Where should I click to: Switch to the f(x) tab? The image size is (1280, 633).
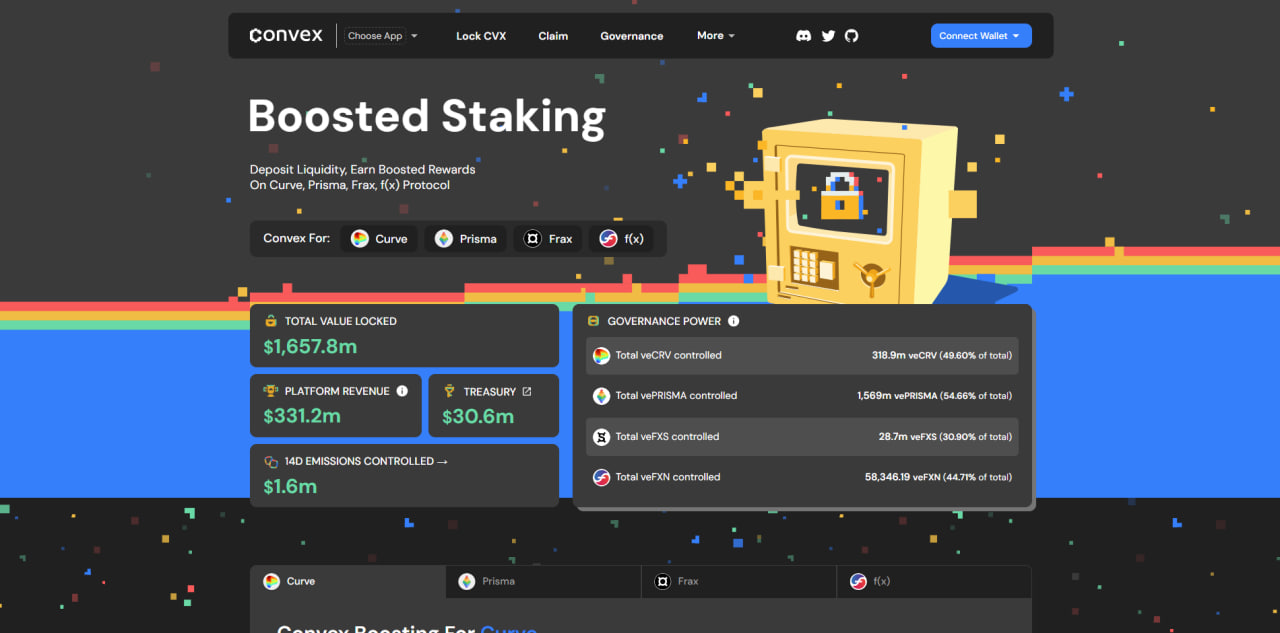[934, 581]
